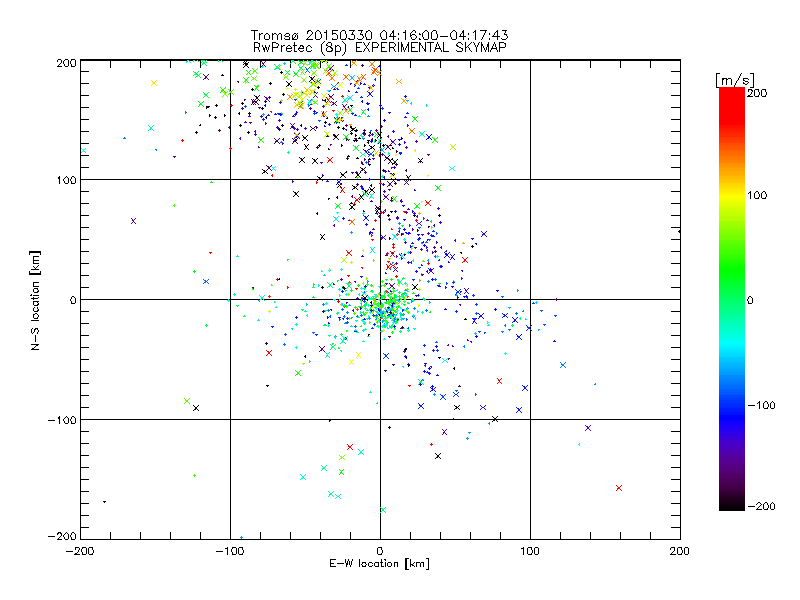Viewport: 800px width, 600px height.
Task: Click the green middle of the colorbar
Action: pos(732,278)
